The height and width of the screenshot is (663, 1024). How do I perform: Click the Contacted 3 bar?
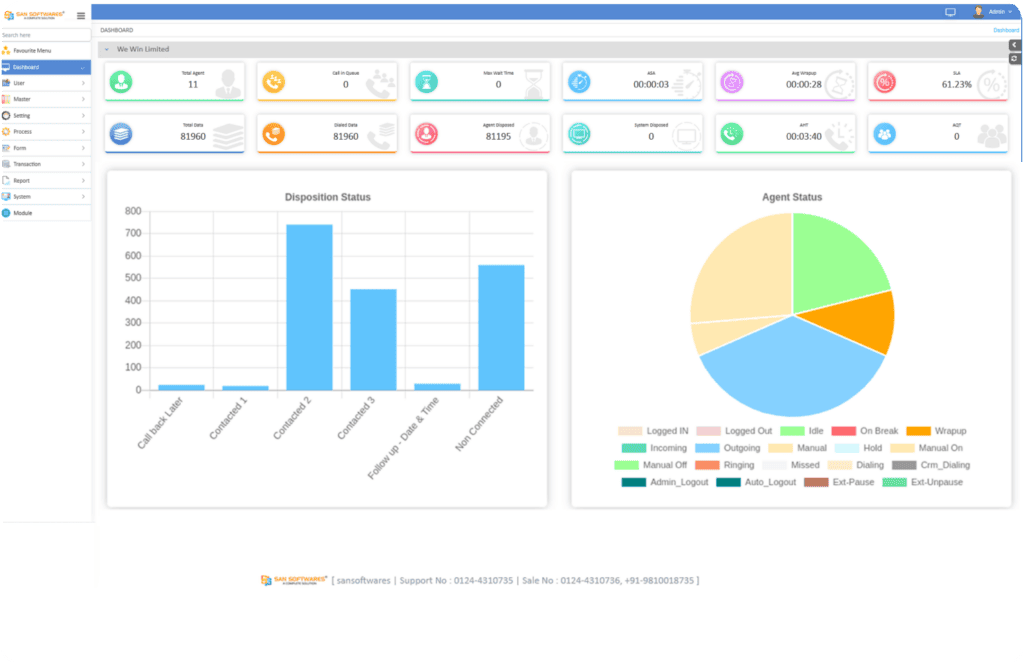coord(374,340)
